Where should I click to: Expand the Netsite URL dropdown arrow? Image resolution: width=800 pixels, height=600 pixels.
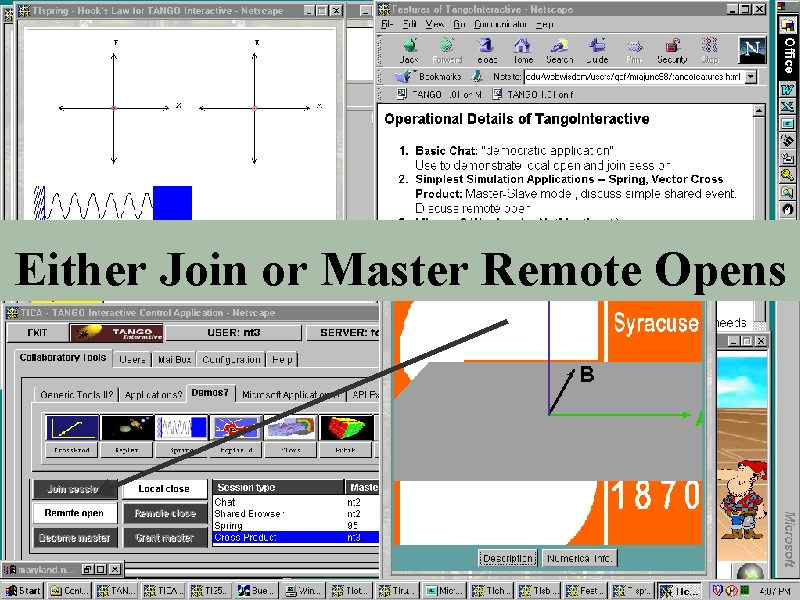[x=751, y=77]
